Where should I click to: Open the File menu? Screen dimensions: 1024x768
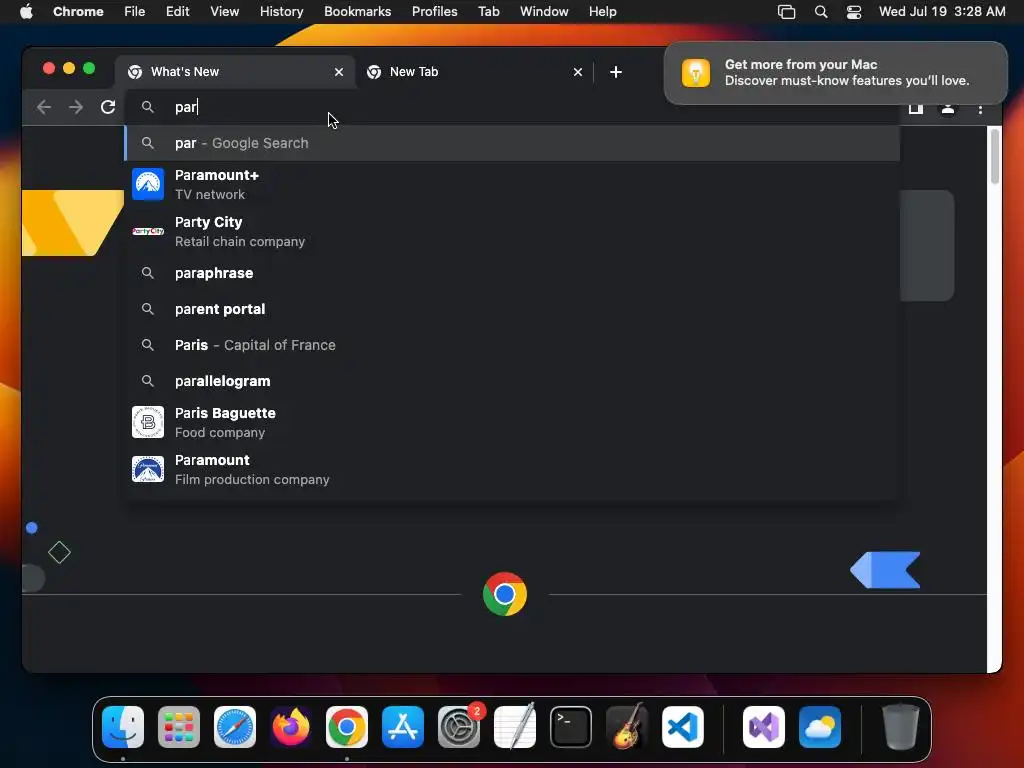[x=135, y=11]
